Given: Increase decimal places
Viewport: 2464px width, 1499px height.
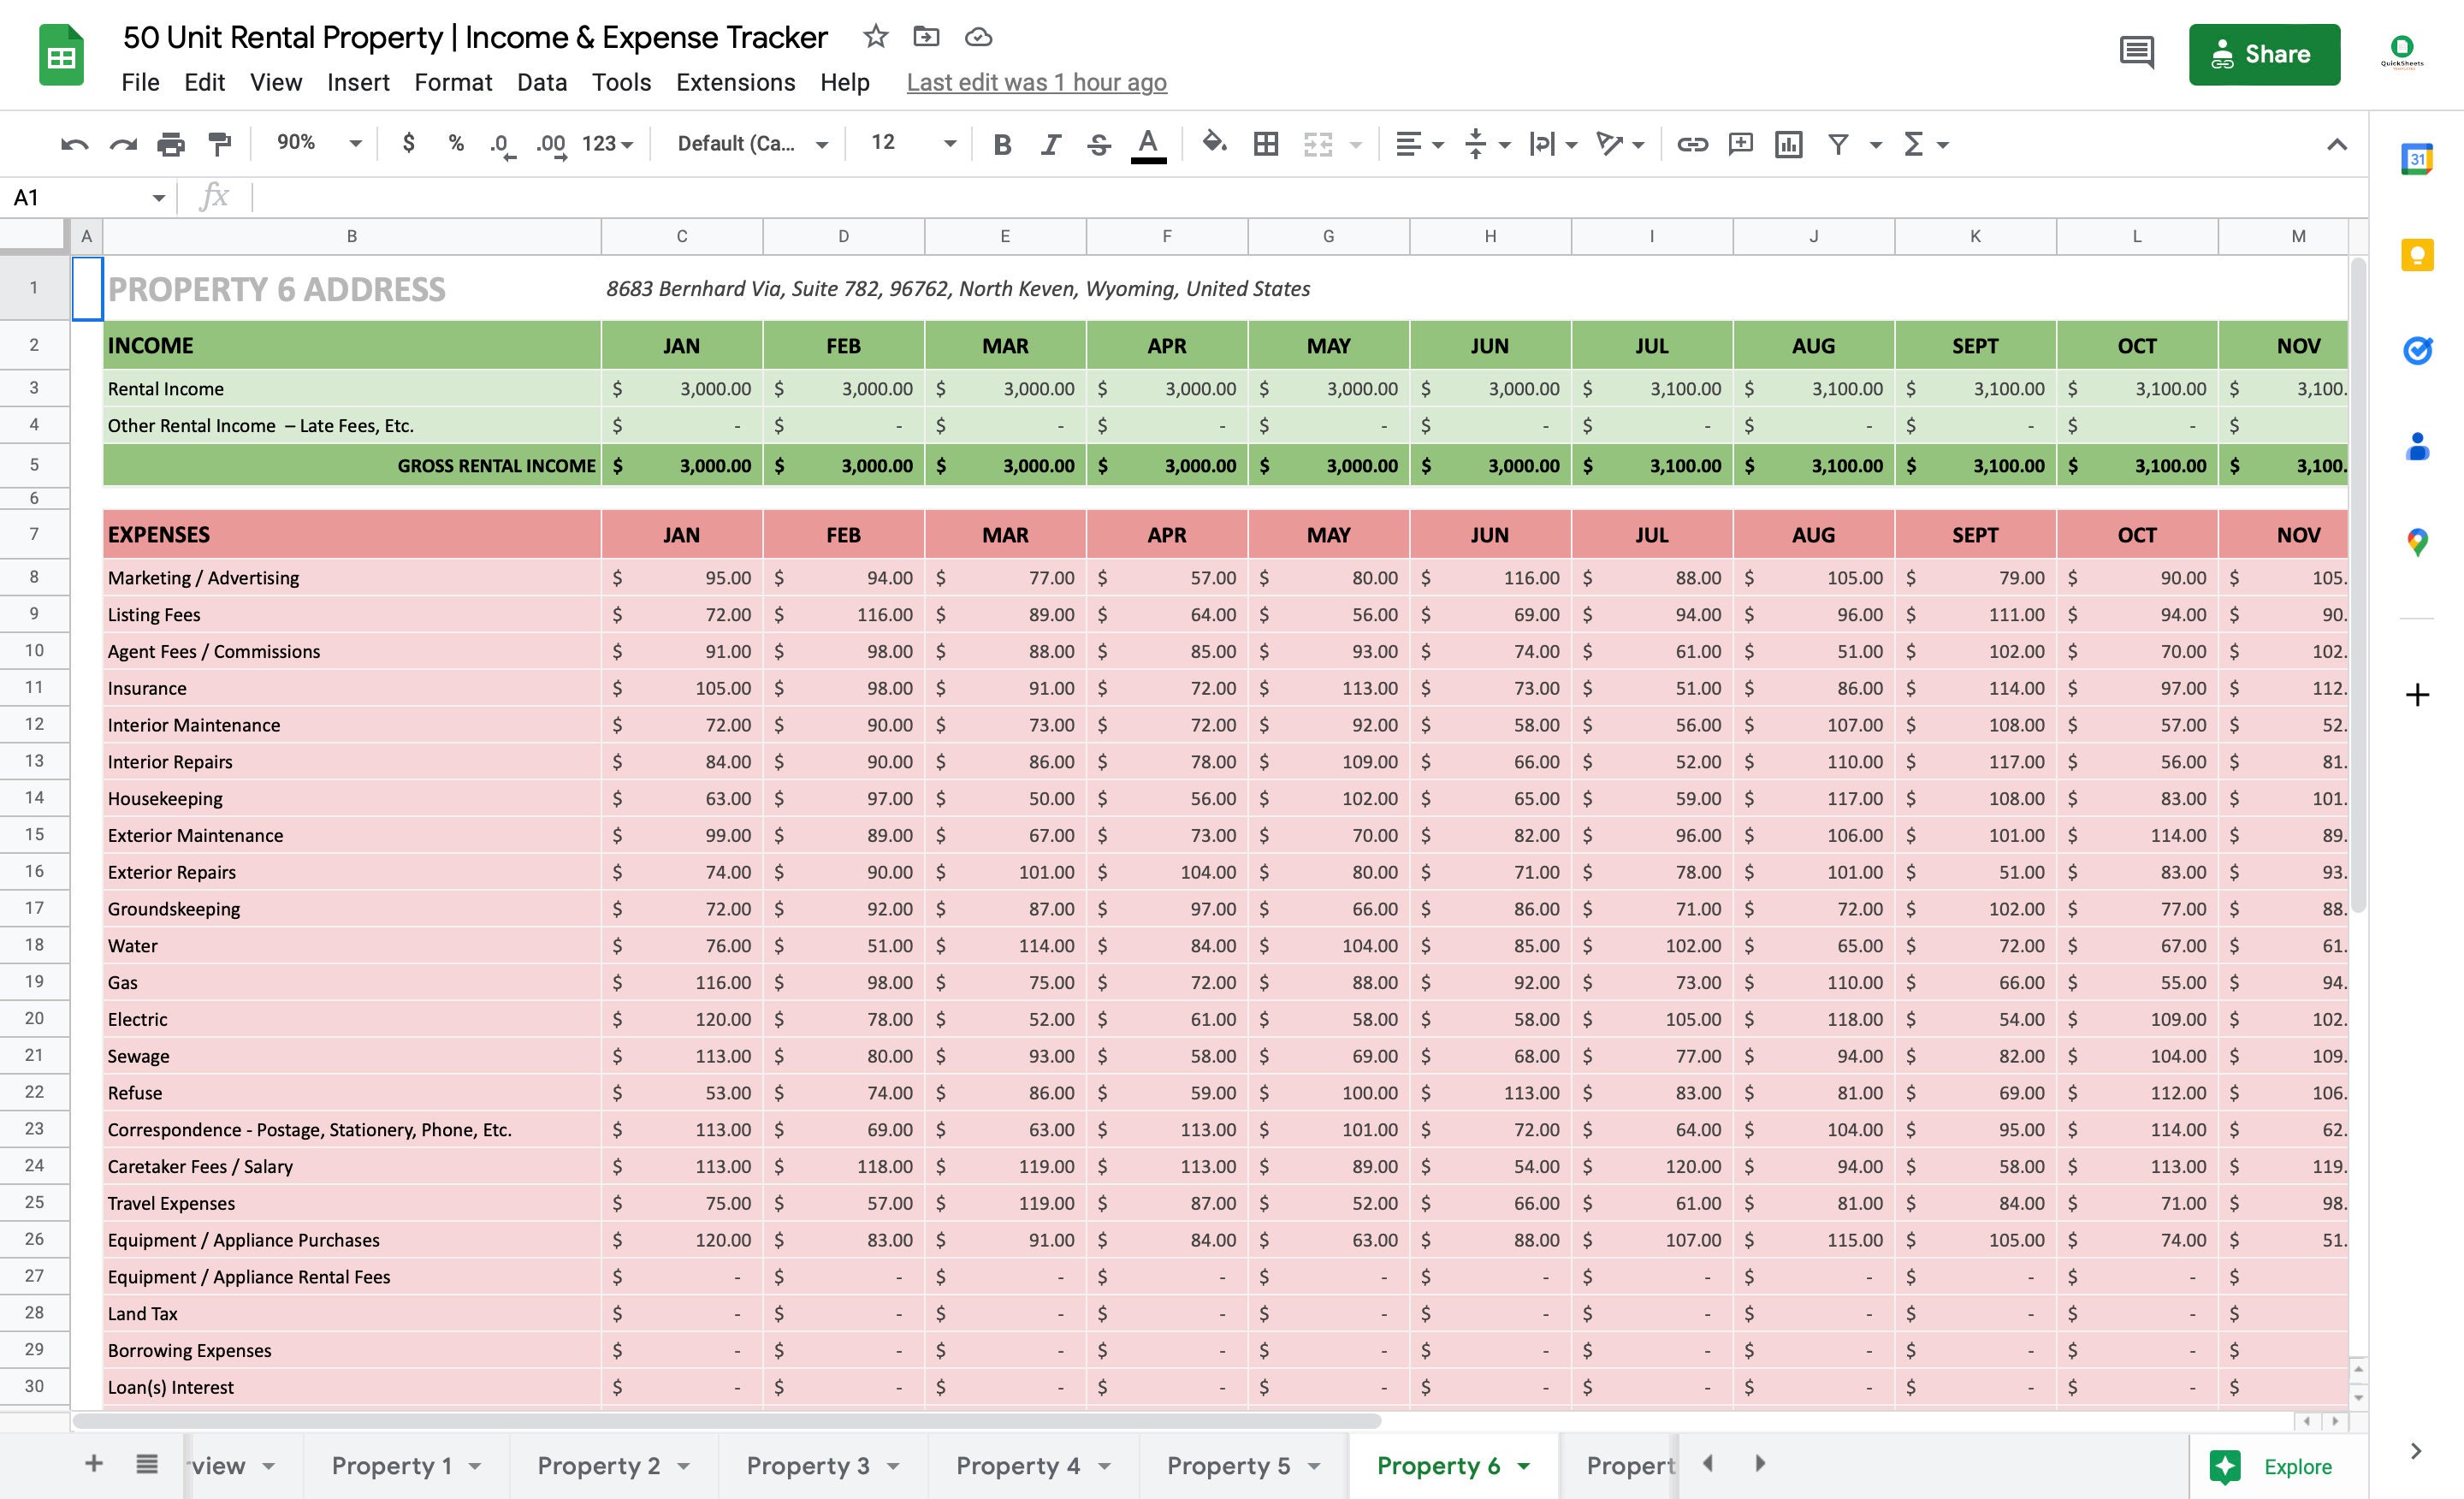Looking at the screenshot, I should click(x=551, y=145).
